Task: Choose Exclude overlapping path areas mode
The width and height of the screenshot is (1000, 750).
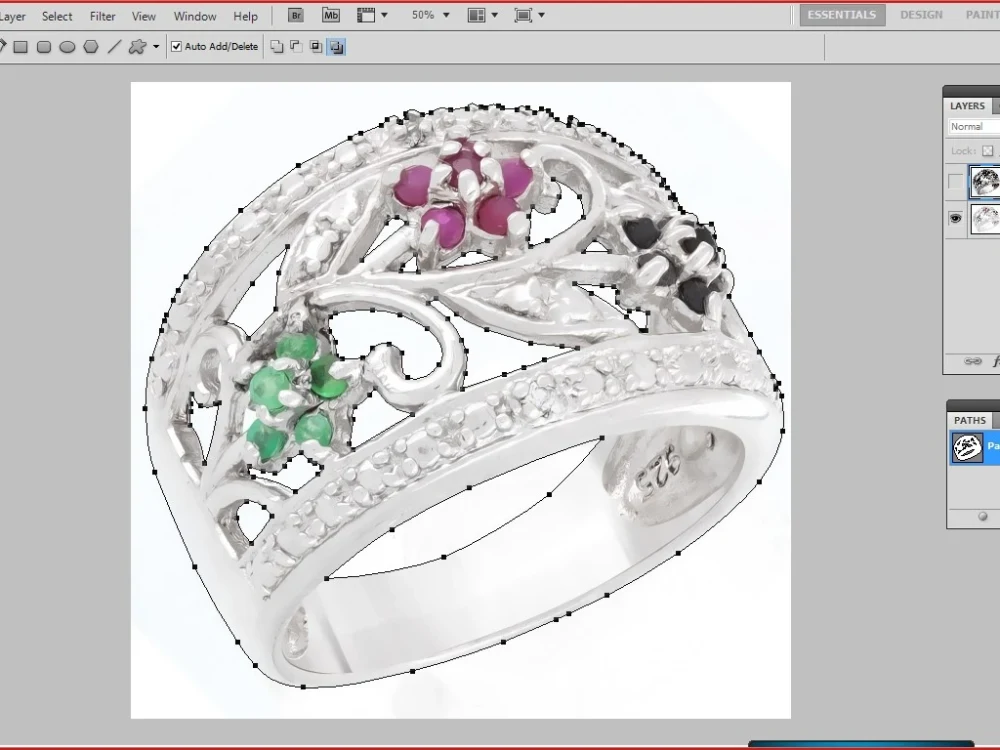Action: pos(336,47)
